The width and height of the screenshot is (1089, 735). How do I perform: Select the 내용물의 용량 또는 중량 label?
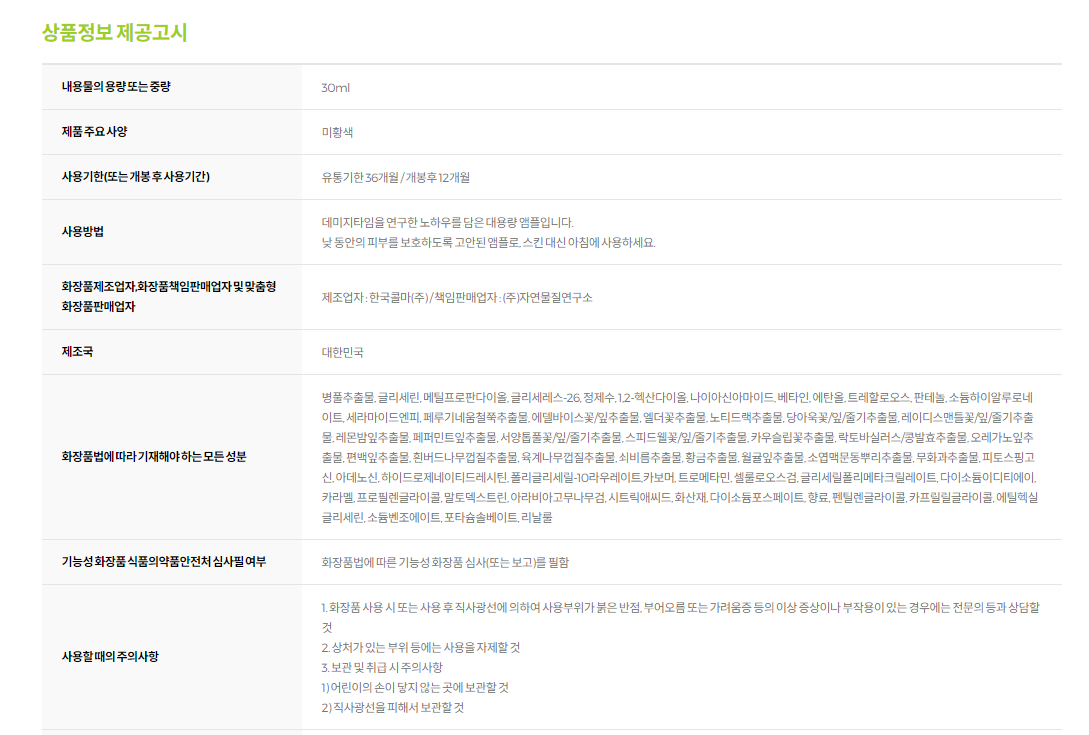click(x=116, y=87)
